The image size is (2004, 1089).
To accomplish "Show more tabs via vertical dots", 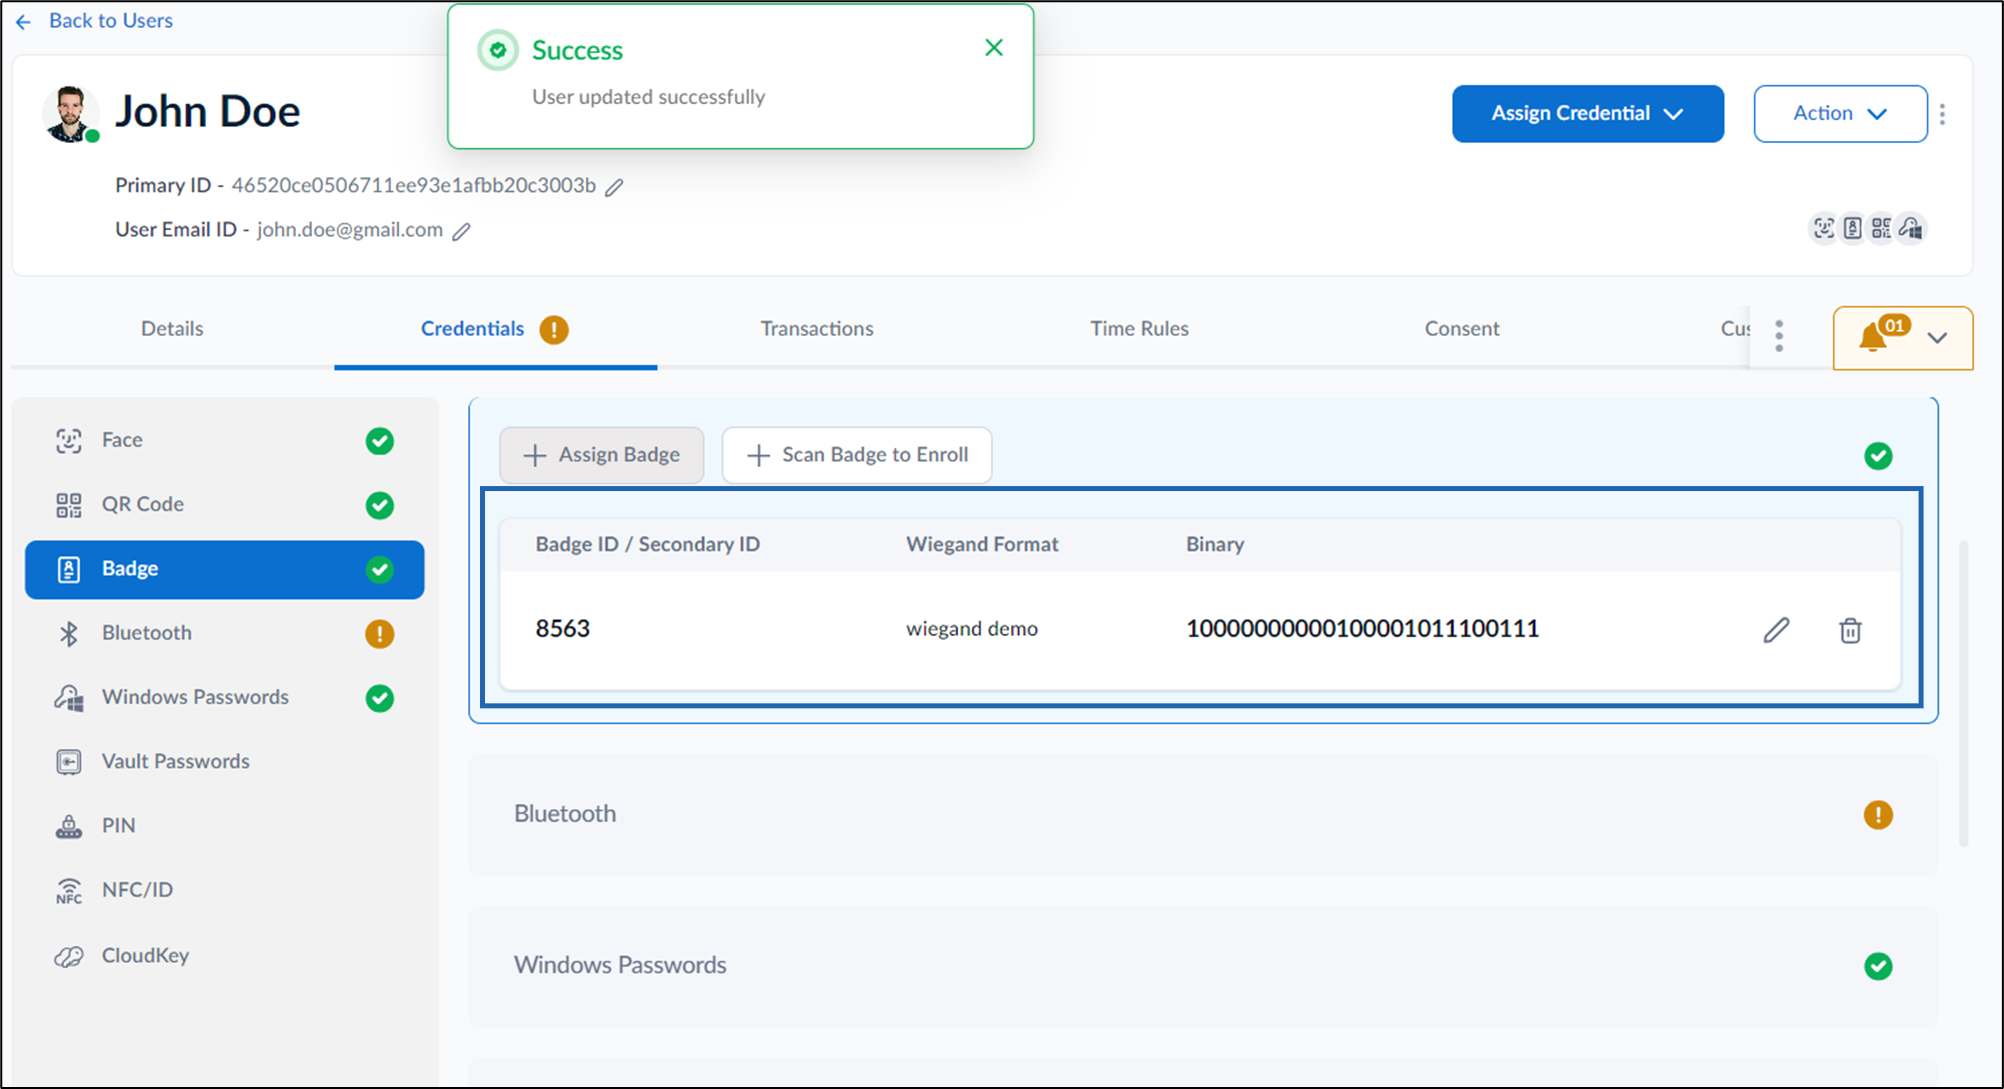I will pyautogui.click(x=1779, y=336).
